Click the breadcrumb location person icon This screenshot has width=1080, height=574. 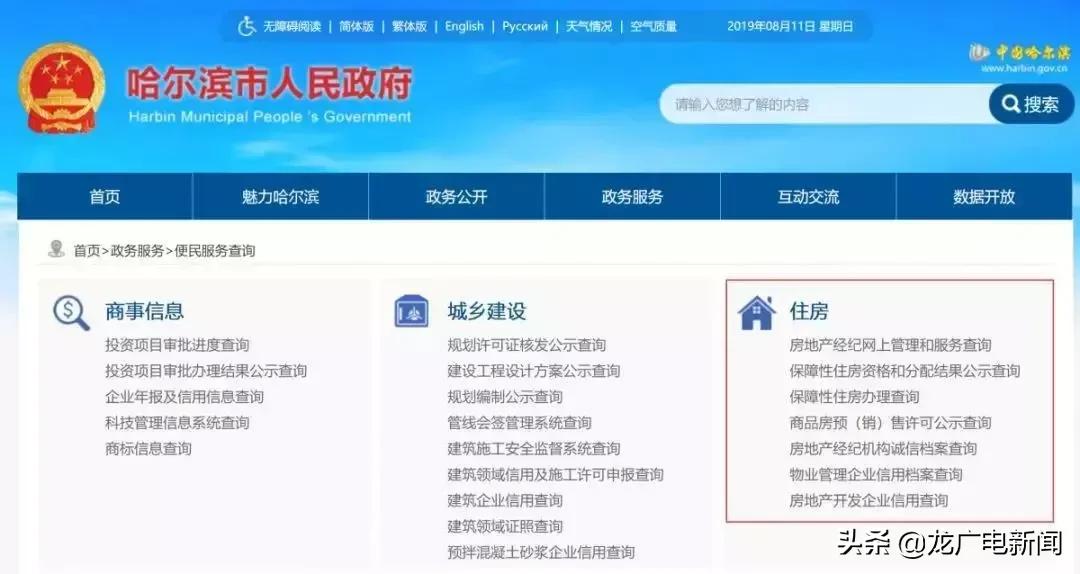(x=56, y=249)
